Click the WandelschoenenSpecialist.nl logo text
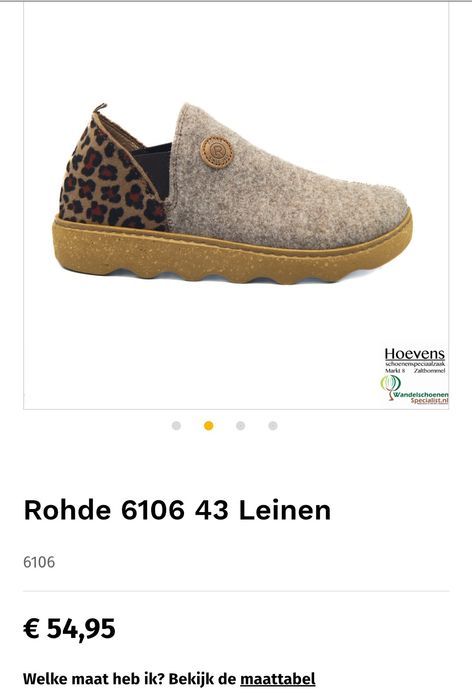 [x=421, y=398]
